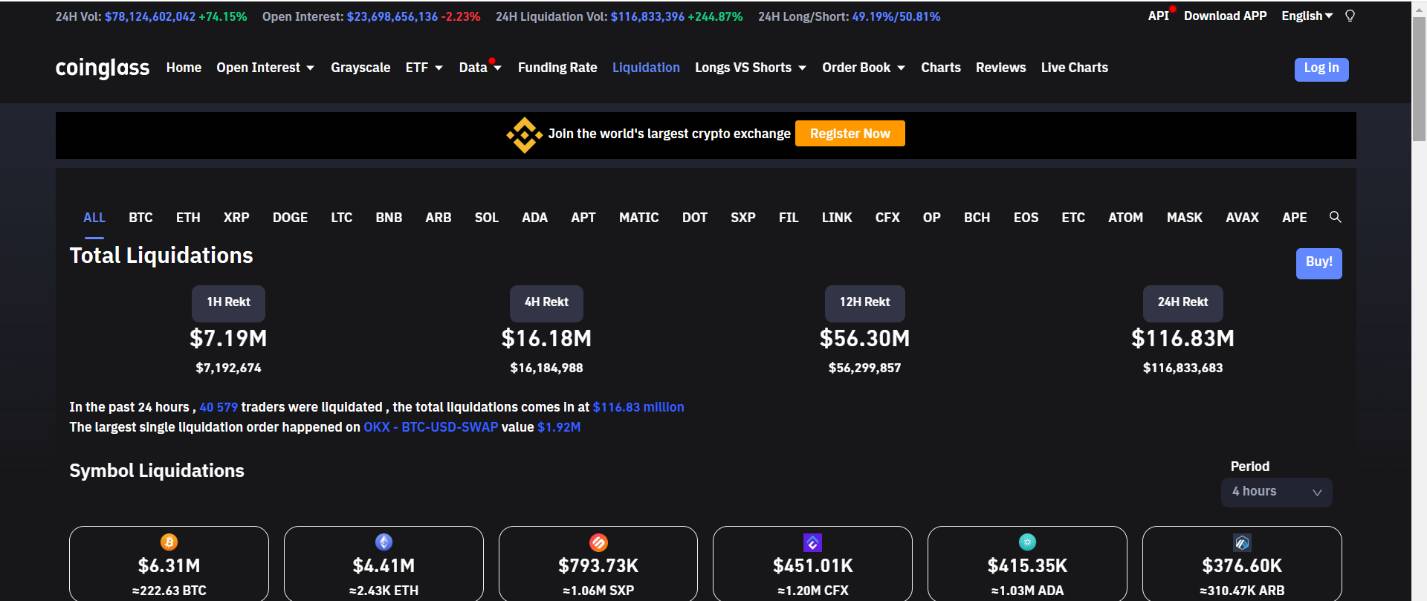Click the Download APP link
This screenshot has width=1427, height=601.
click(1225, 16)
